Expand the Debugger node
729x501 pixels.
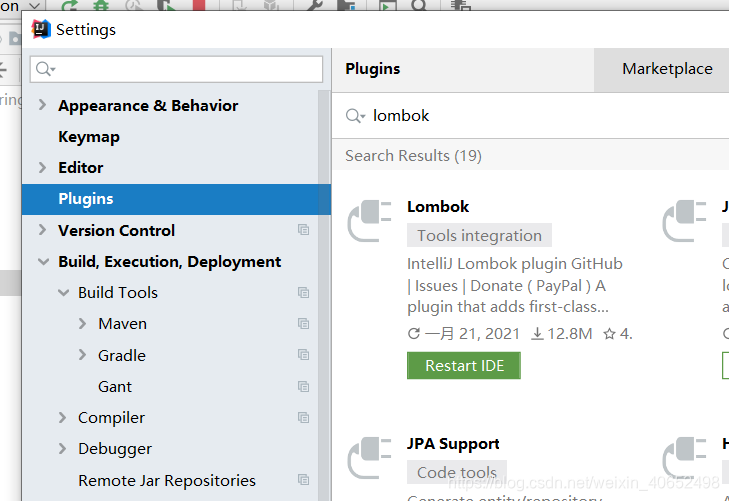tap(62, 448)
